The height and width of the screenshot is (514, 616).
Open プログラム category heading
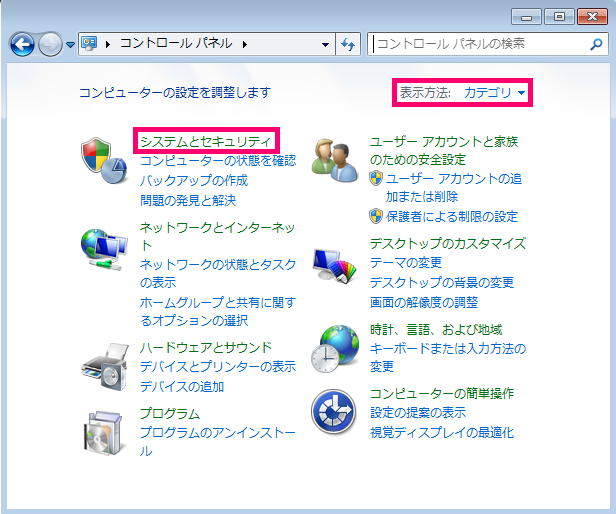click(170, 413)
